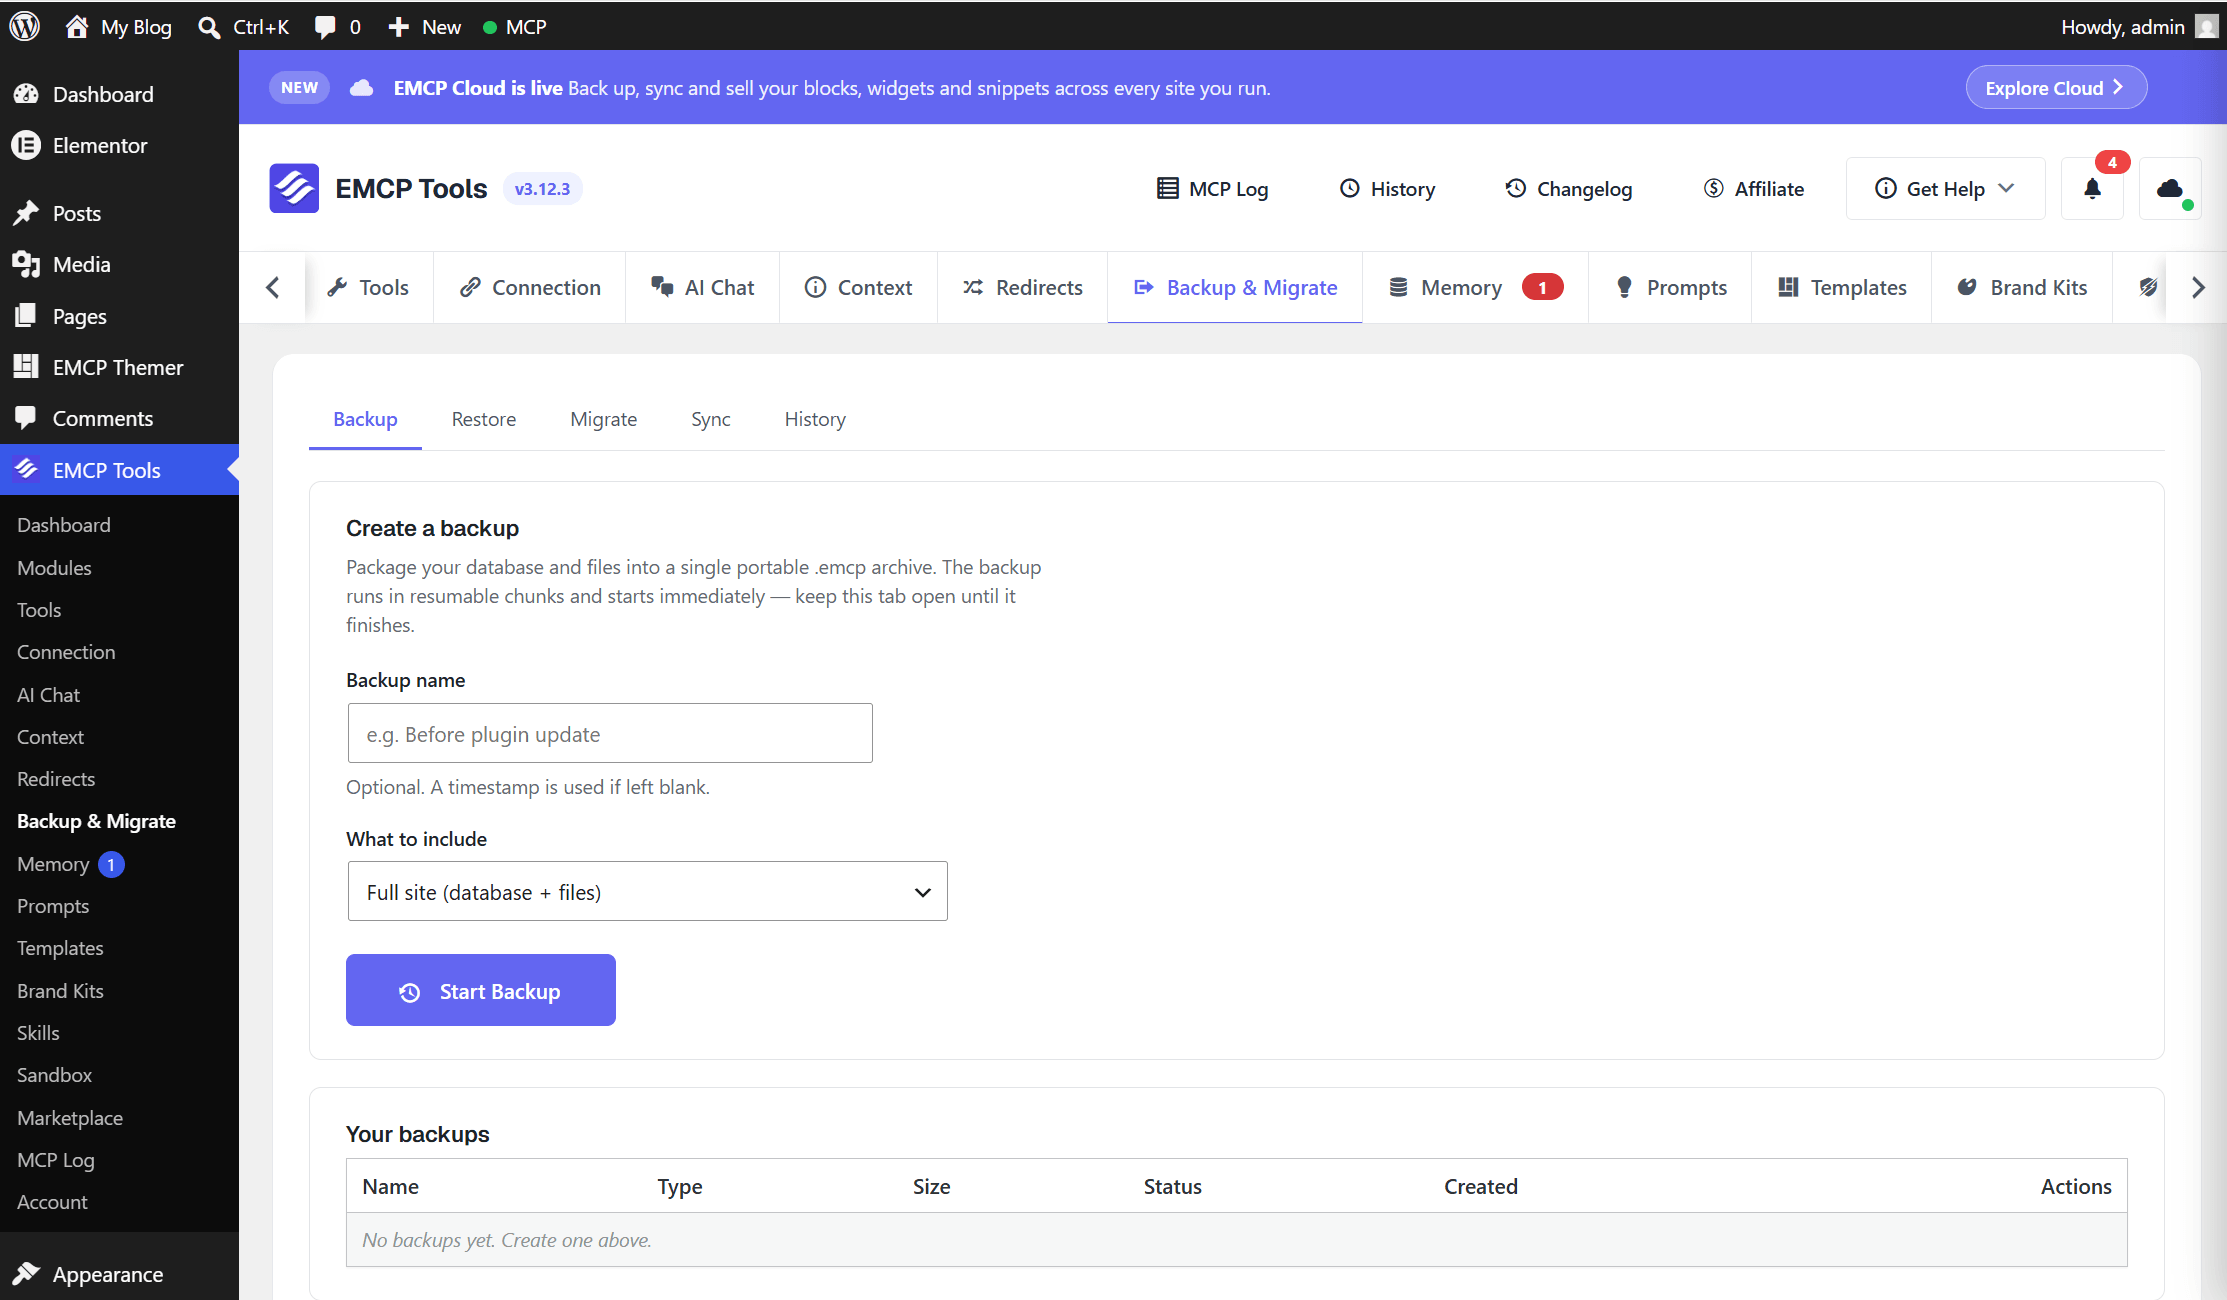Open the What to include dropdown
The height and width of the screenshot is (1300, 2227).
tap(647, 891)
